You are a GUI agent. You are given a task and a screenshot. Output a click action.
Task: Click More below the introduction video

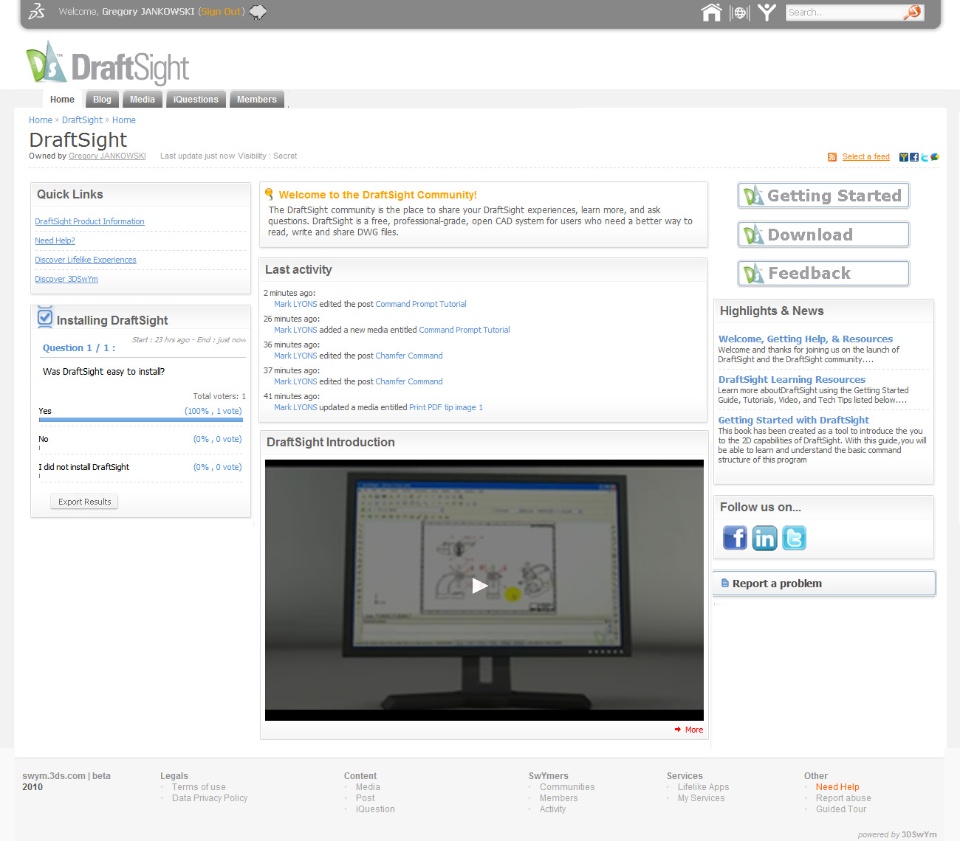(x=694, y=730)
